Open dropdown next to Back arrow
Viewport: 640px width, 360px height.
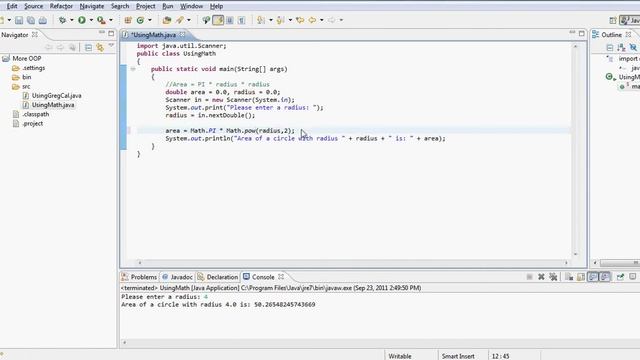pos(322,20)
